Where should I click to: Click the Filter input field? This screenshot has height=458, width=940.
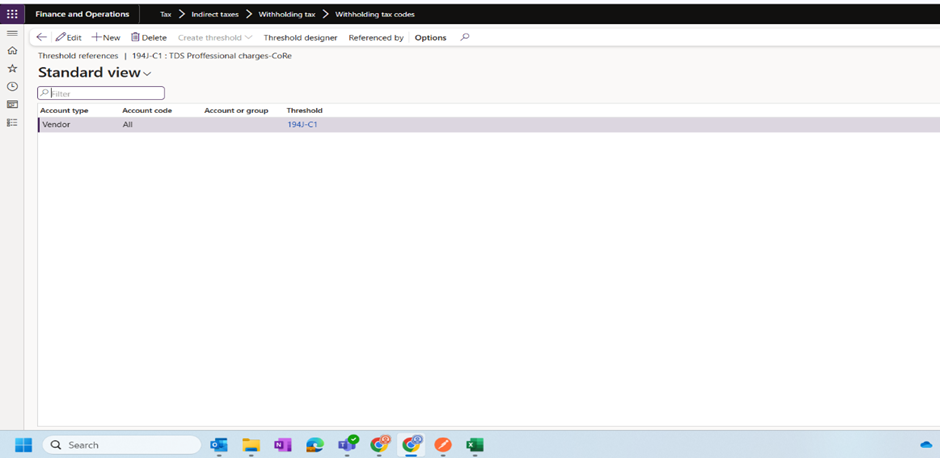(105, 93)
